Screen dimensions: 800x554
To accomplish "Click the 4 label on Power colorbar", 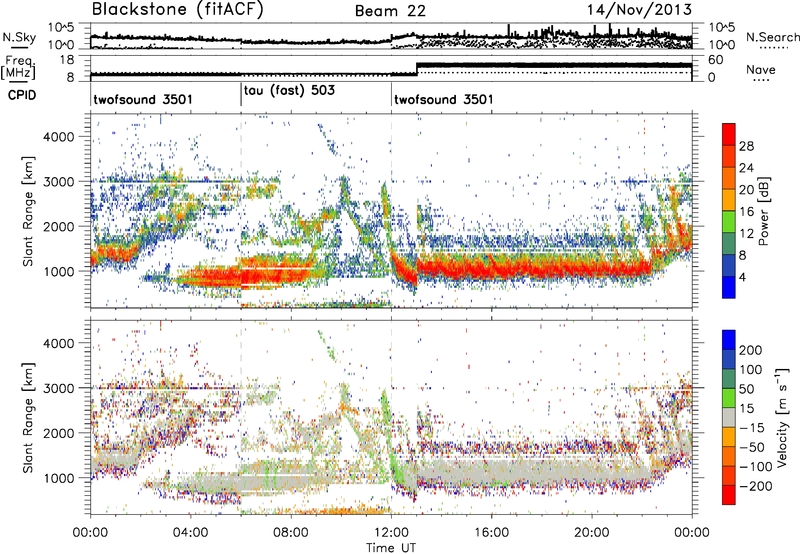I will 742,278.
